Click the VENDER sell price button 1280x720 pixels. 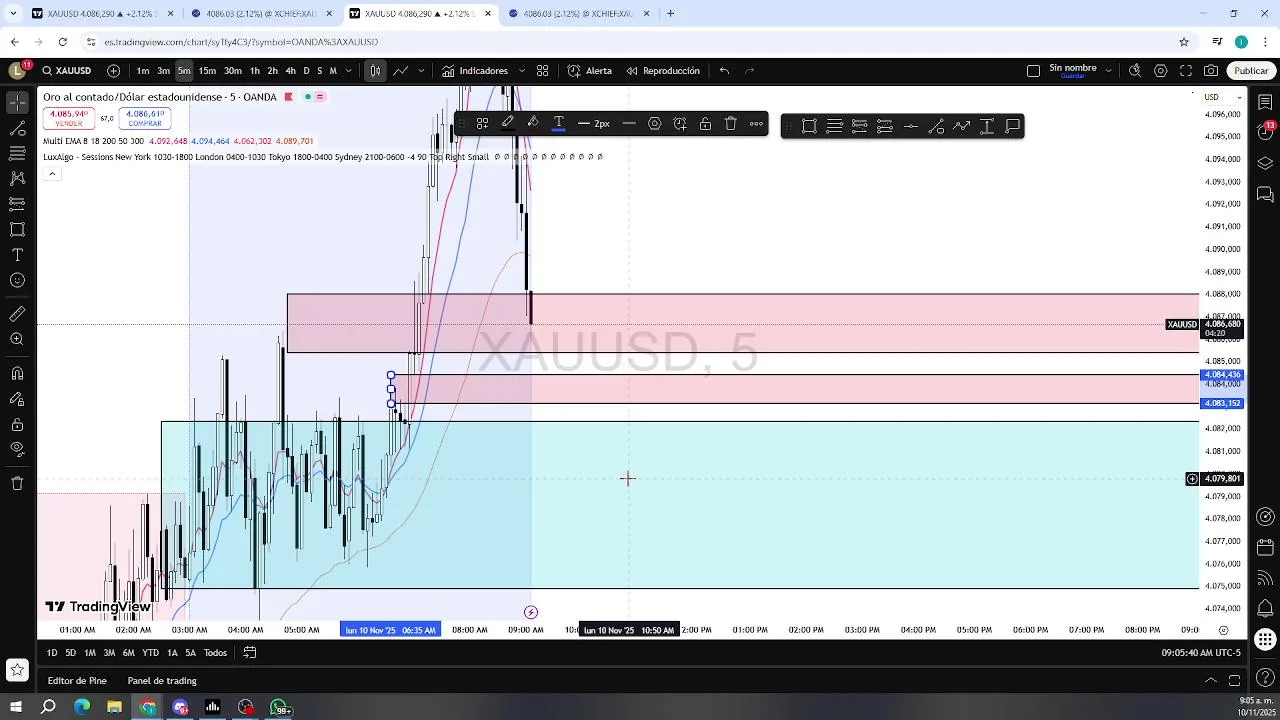[x=68, y=118]
